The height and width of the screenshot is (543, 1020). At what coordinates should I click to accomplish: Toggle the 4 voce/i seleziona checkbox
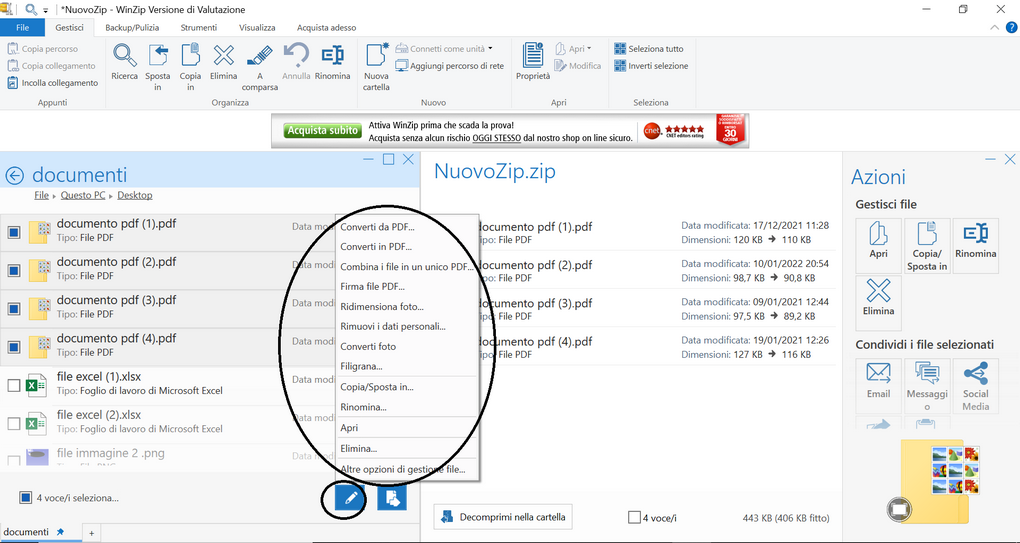[25, 498]
